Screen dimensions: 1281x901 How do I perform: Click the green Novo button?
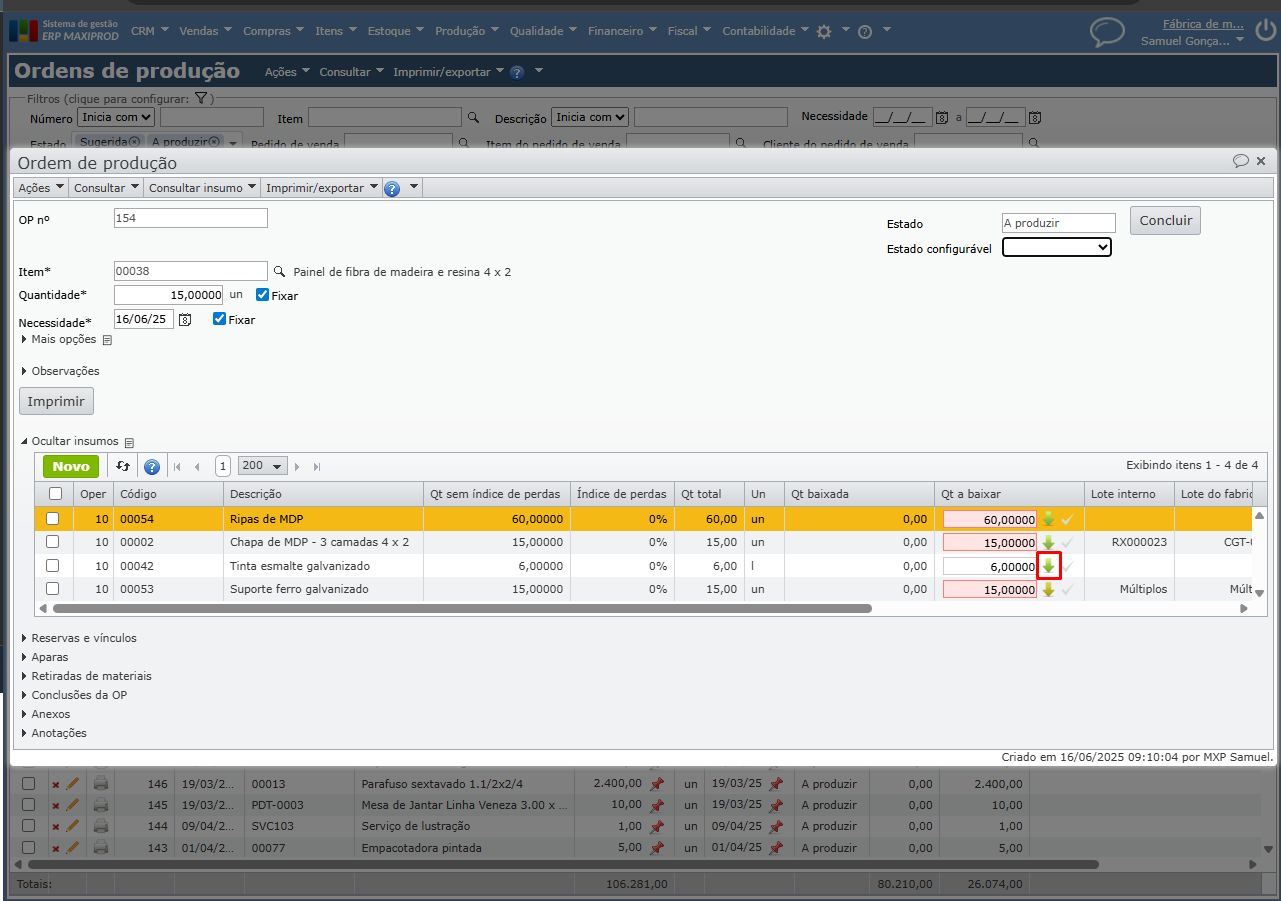(x=71, y=467)
